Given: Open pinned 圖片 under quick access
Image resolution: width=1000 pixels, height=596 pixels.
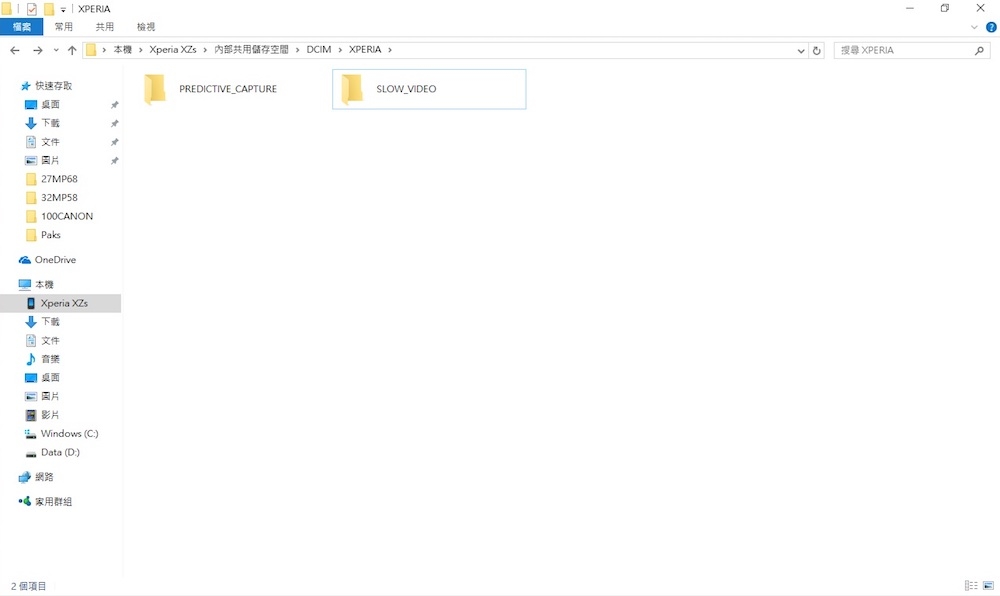Looking at the screenshot, I should [x=50, y=160].
